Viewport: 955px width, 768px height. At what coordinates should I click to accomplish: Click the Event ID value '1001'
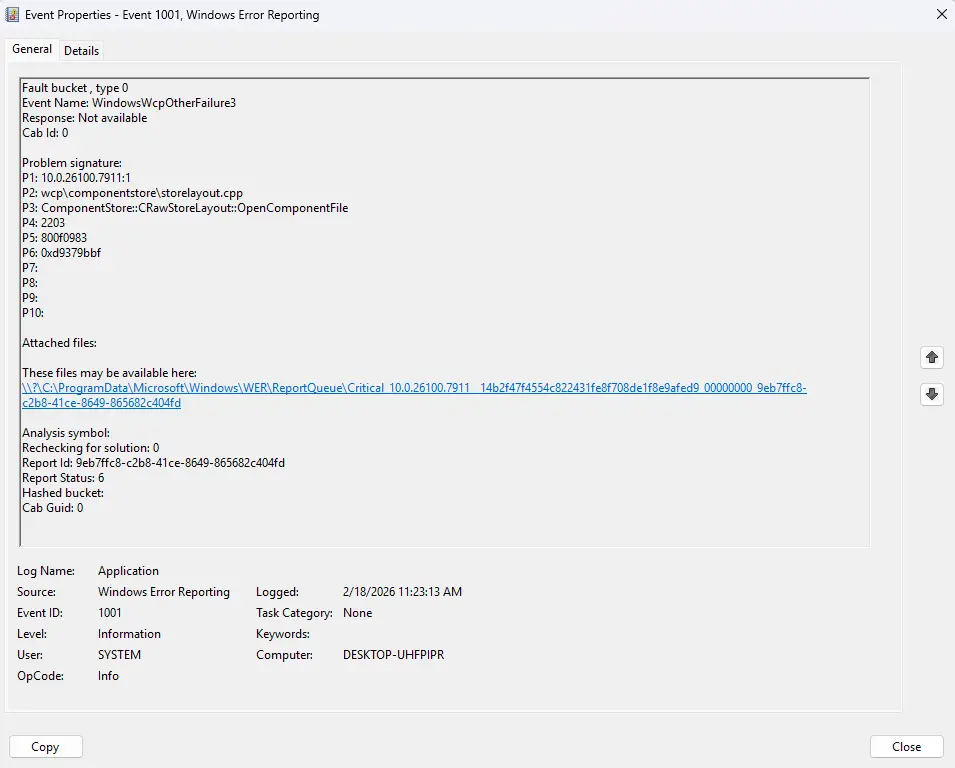[x=110, y=613]
